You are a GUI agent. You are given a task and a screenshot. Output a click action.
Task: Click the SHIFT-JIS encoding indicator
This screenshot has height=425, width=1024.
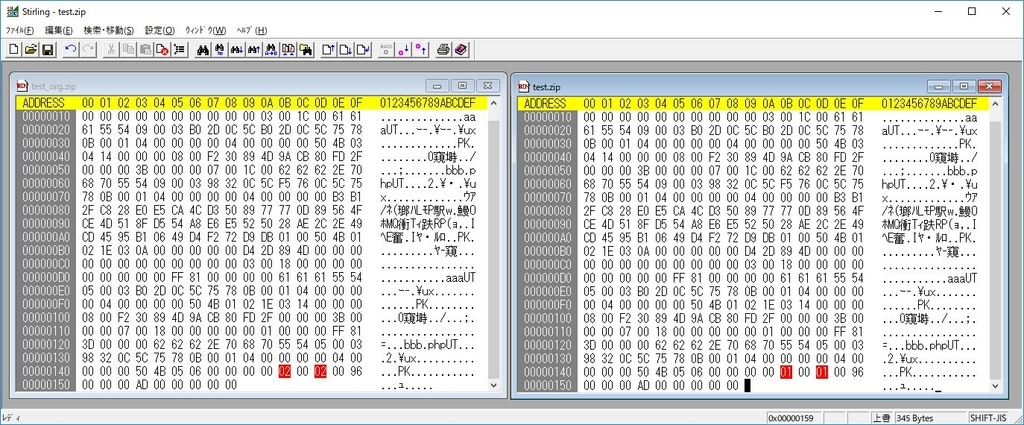coord(987,418)
